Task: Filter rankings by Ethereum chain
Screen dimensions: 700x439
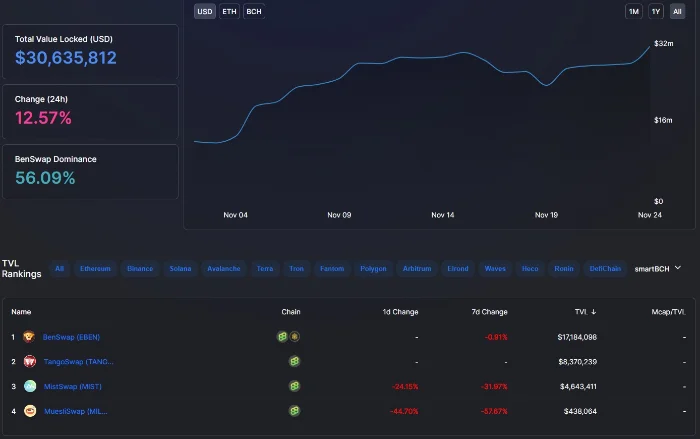Action: tap(95, 268)
